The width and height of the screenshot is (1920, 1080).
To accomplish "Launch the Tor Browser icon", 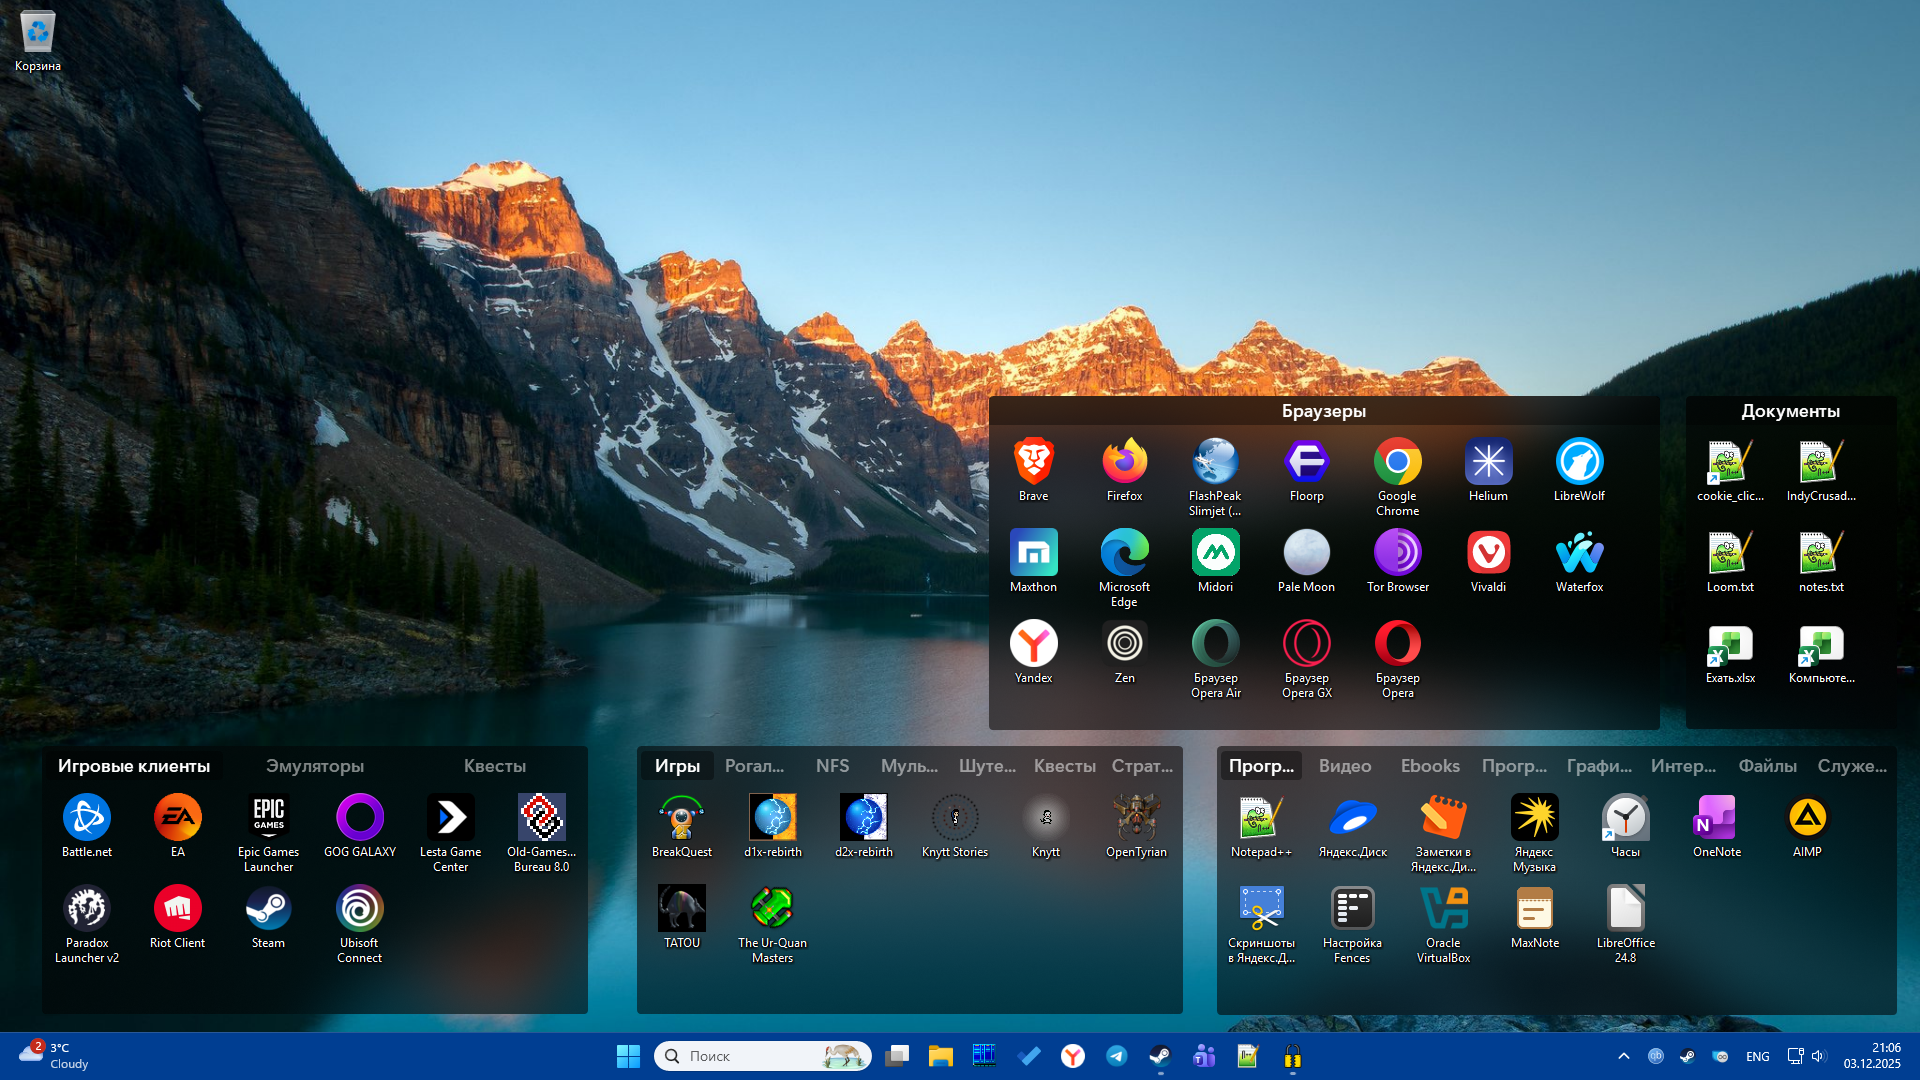I will tap(1397, 554).
